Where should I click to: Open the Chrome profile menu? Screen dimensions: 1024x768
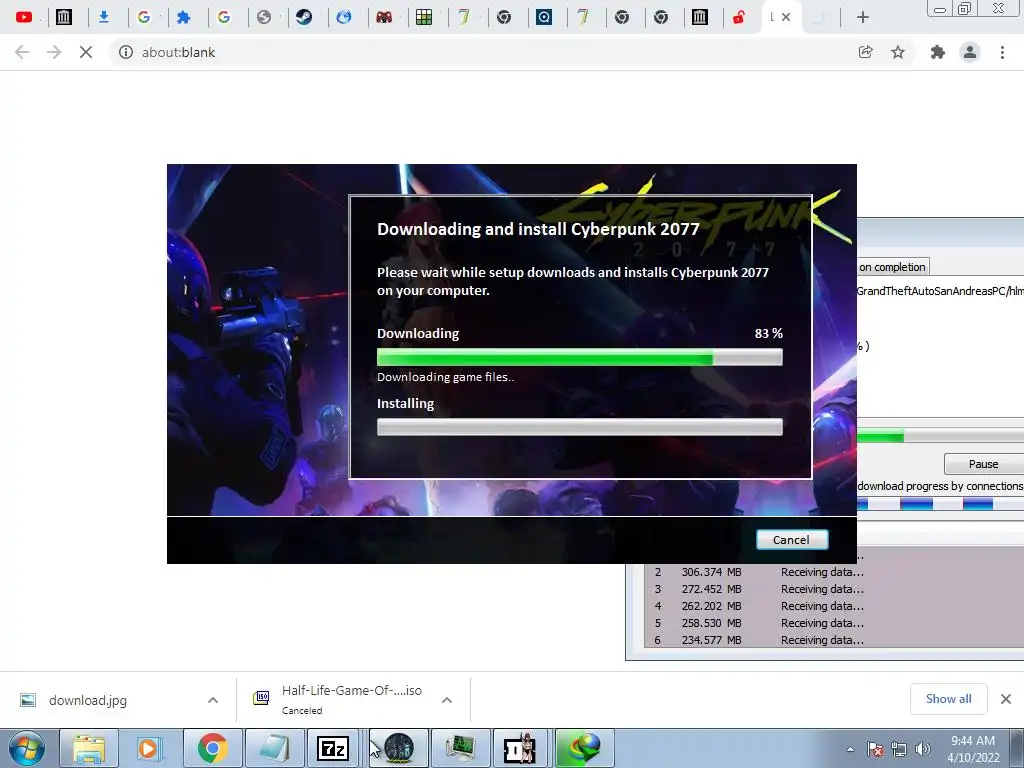970,52
